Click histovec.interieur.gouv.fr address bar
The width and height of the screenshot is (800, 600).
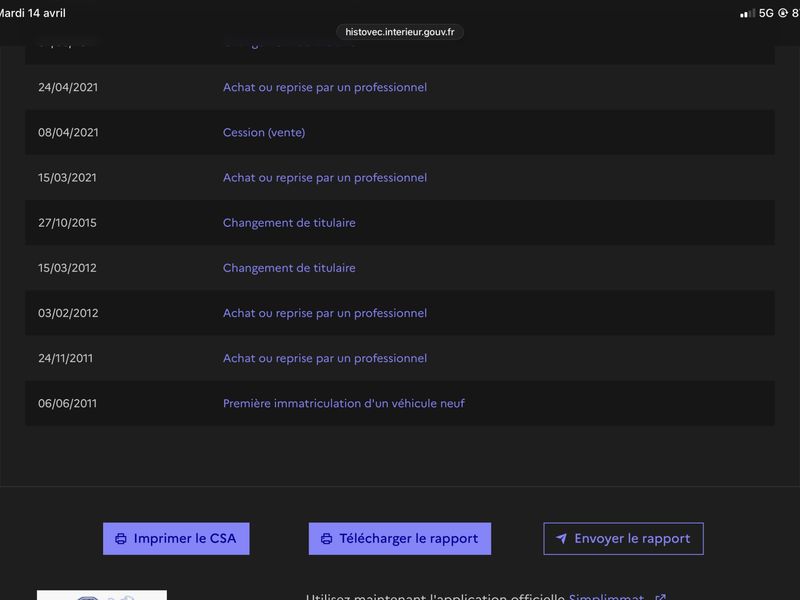[399, 32]
